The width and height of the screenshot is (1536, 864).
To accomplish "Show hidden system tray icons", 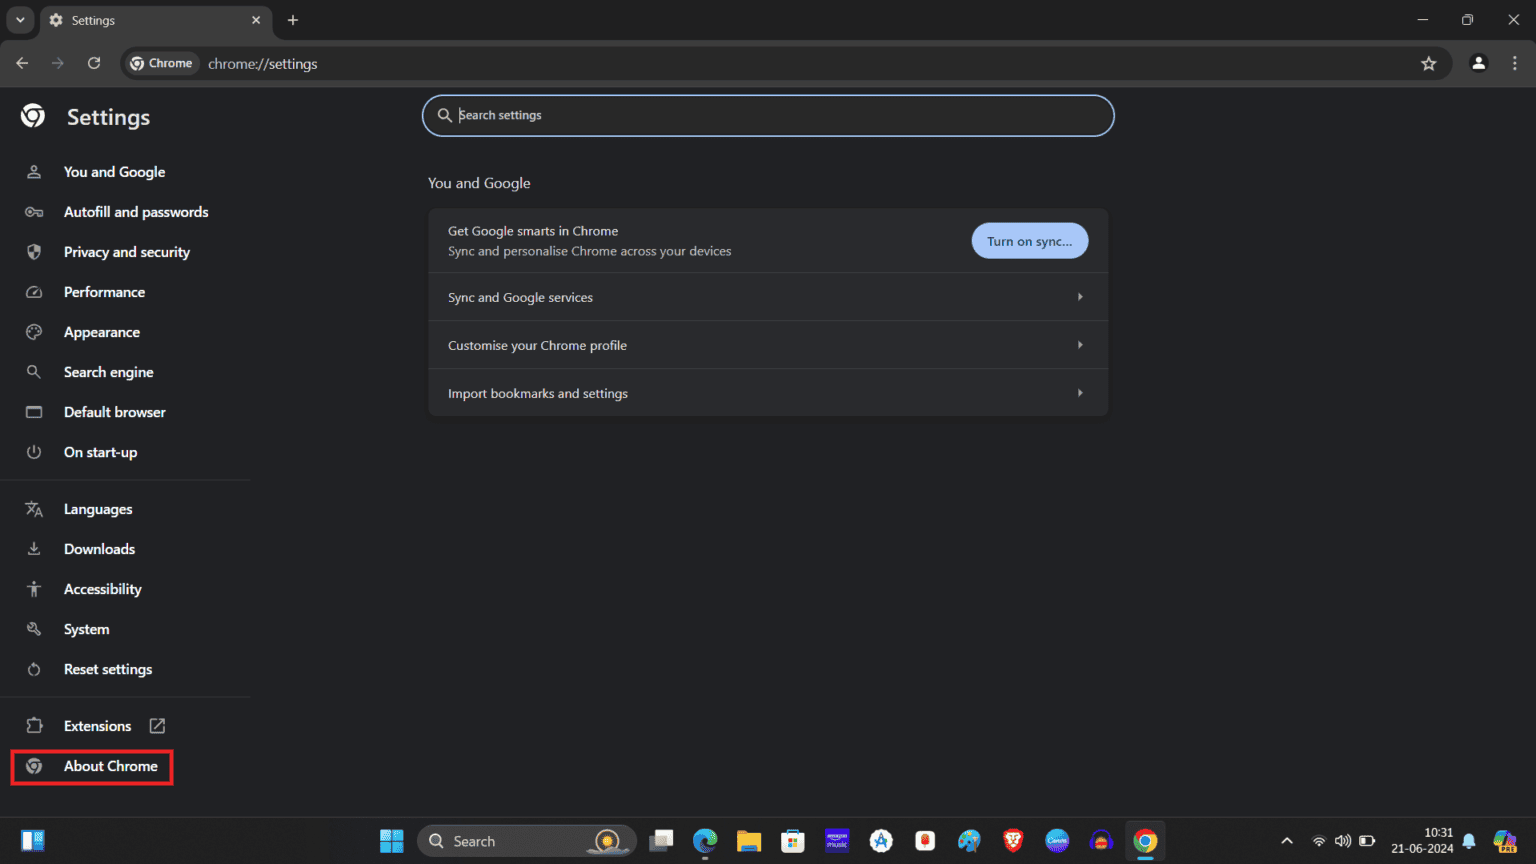I will tap(1287, 841).
